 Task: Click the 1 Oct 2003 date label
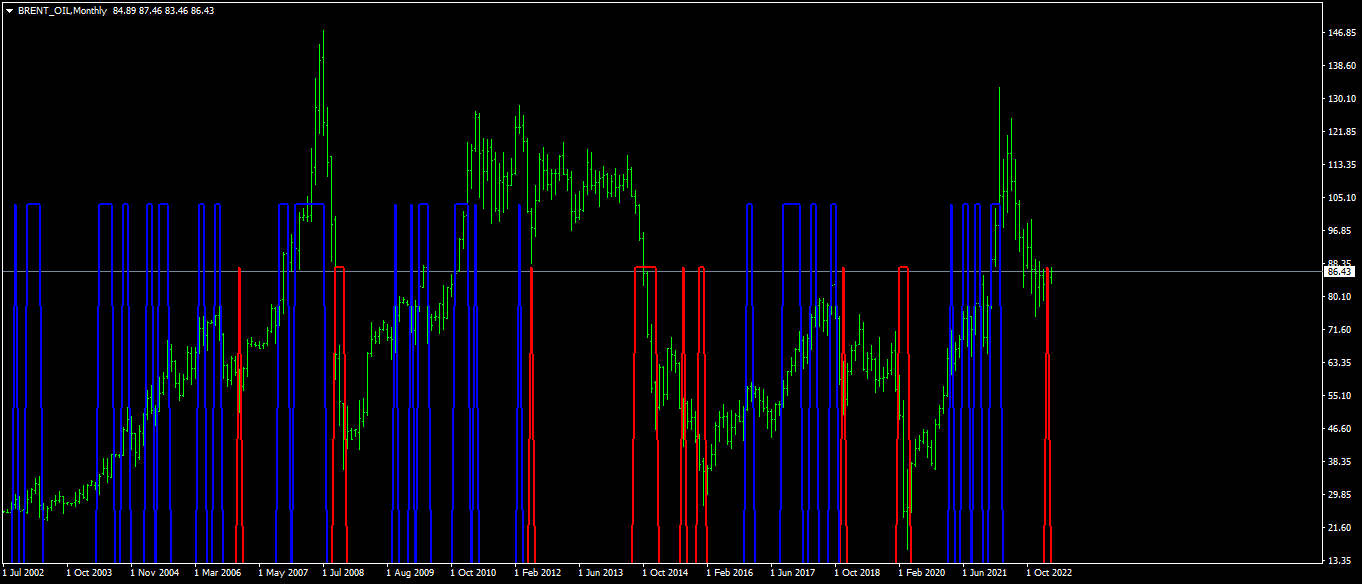(x=89, y=574)
